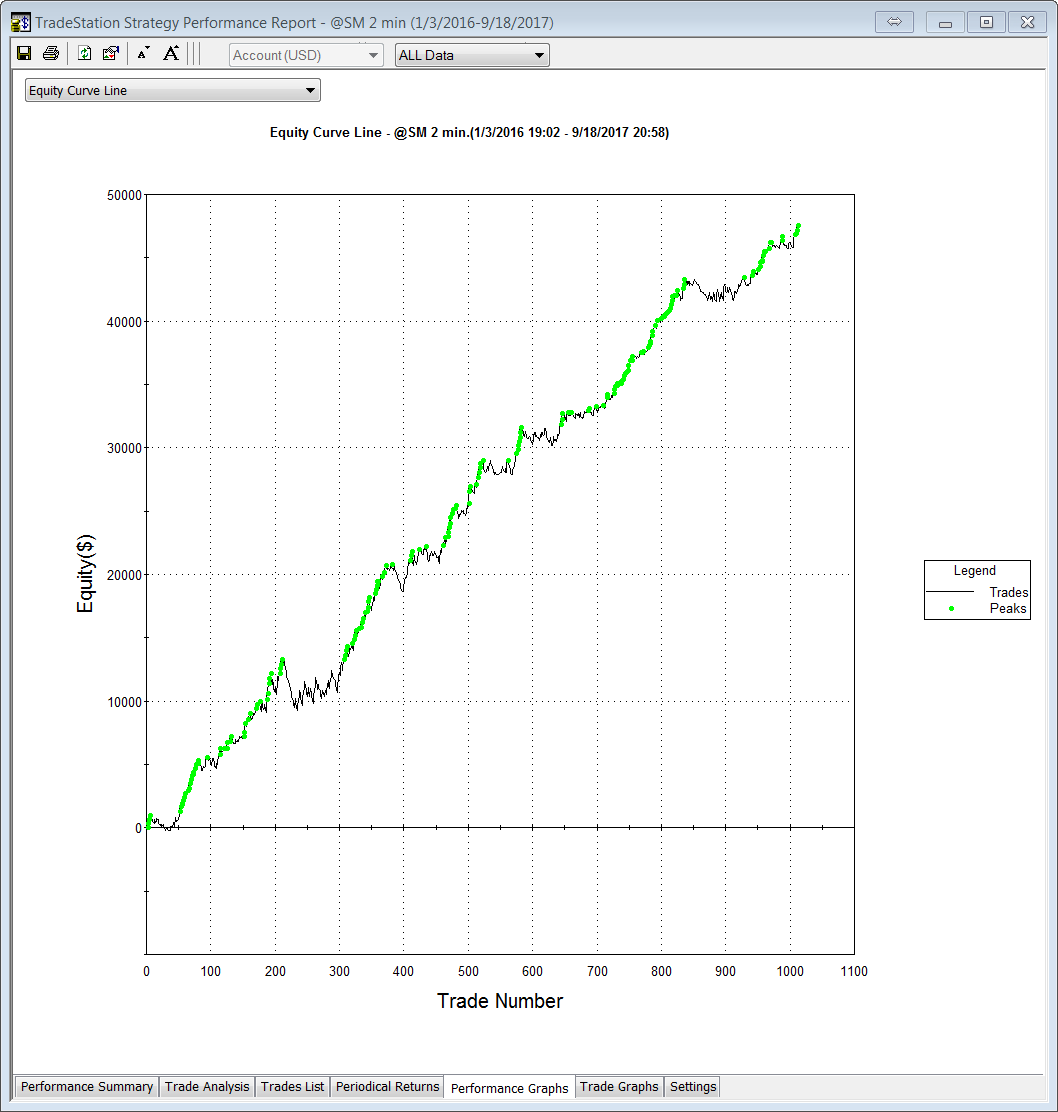Open the report properties icon

[111, 54]
